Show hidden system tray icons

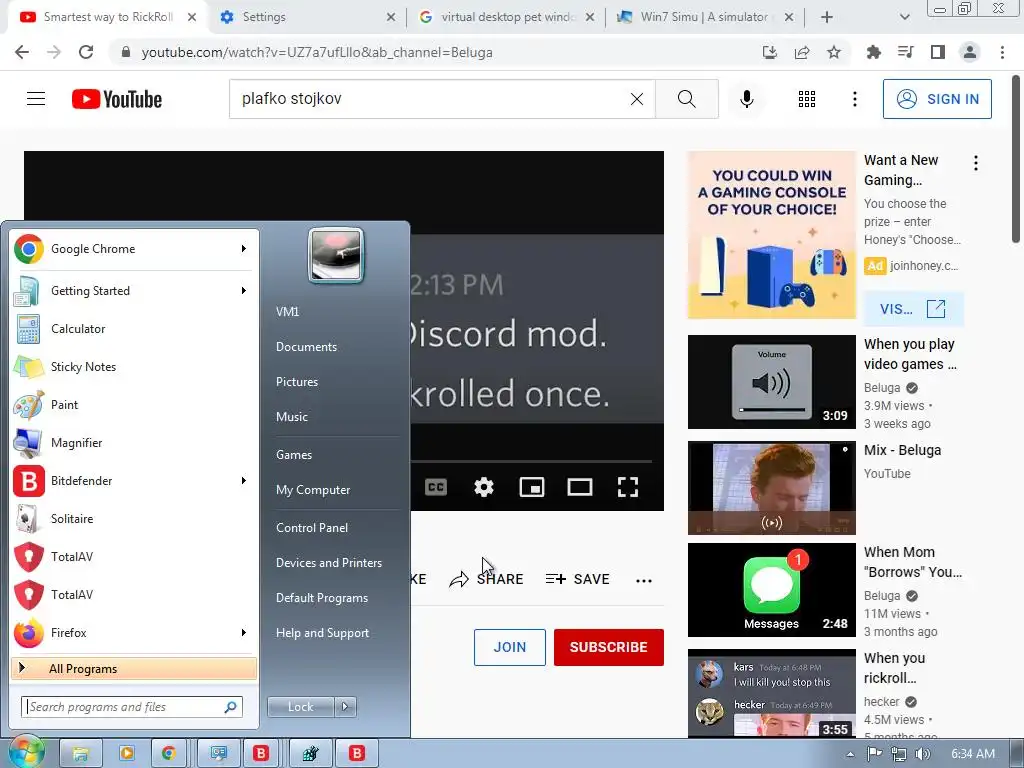[850, 754]
